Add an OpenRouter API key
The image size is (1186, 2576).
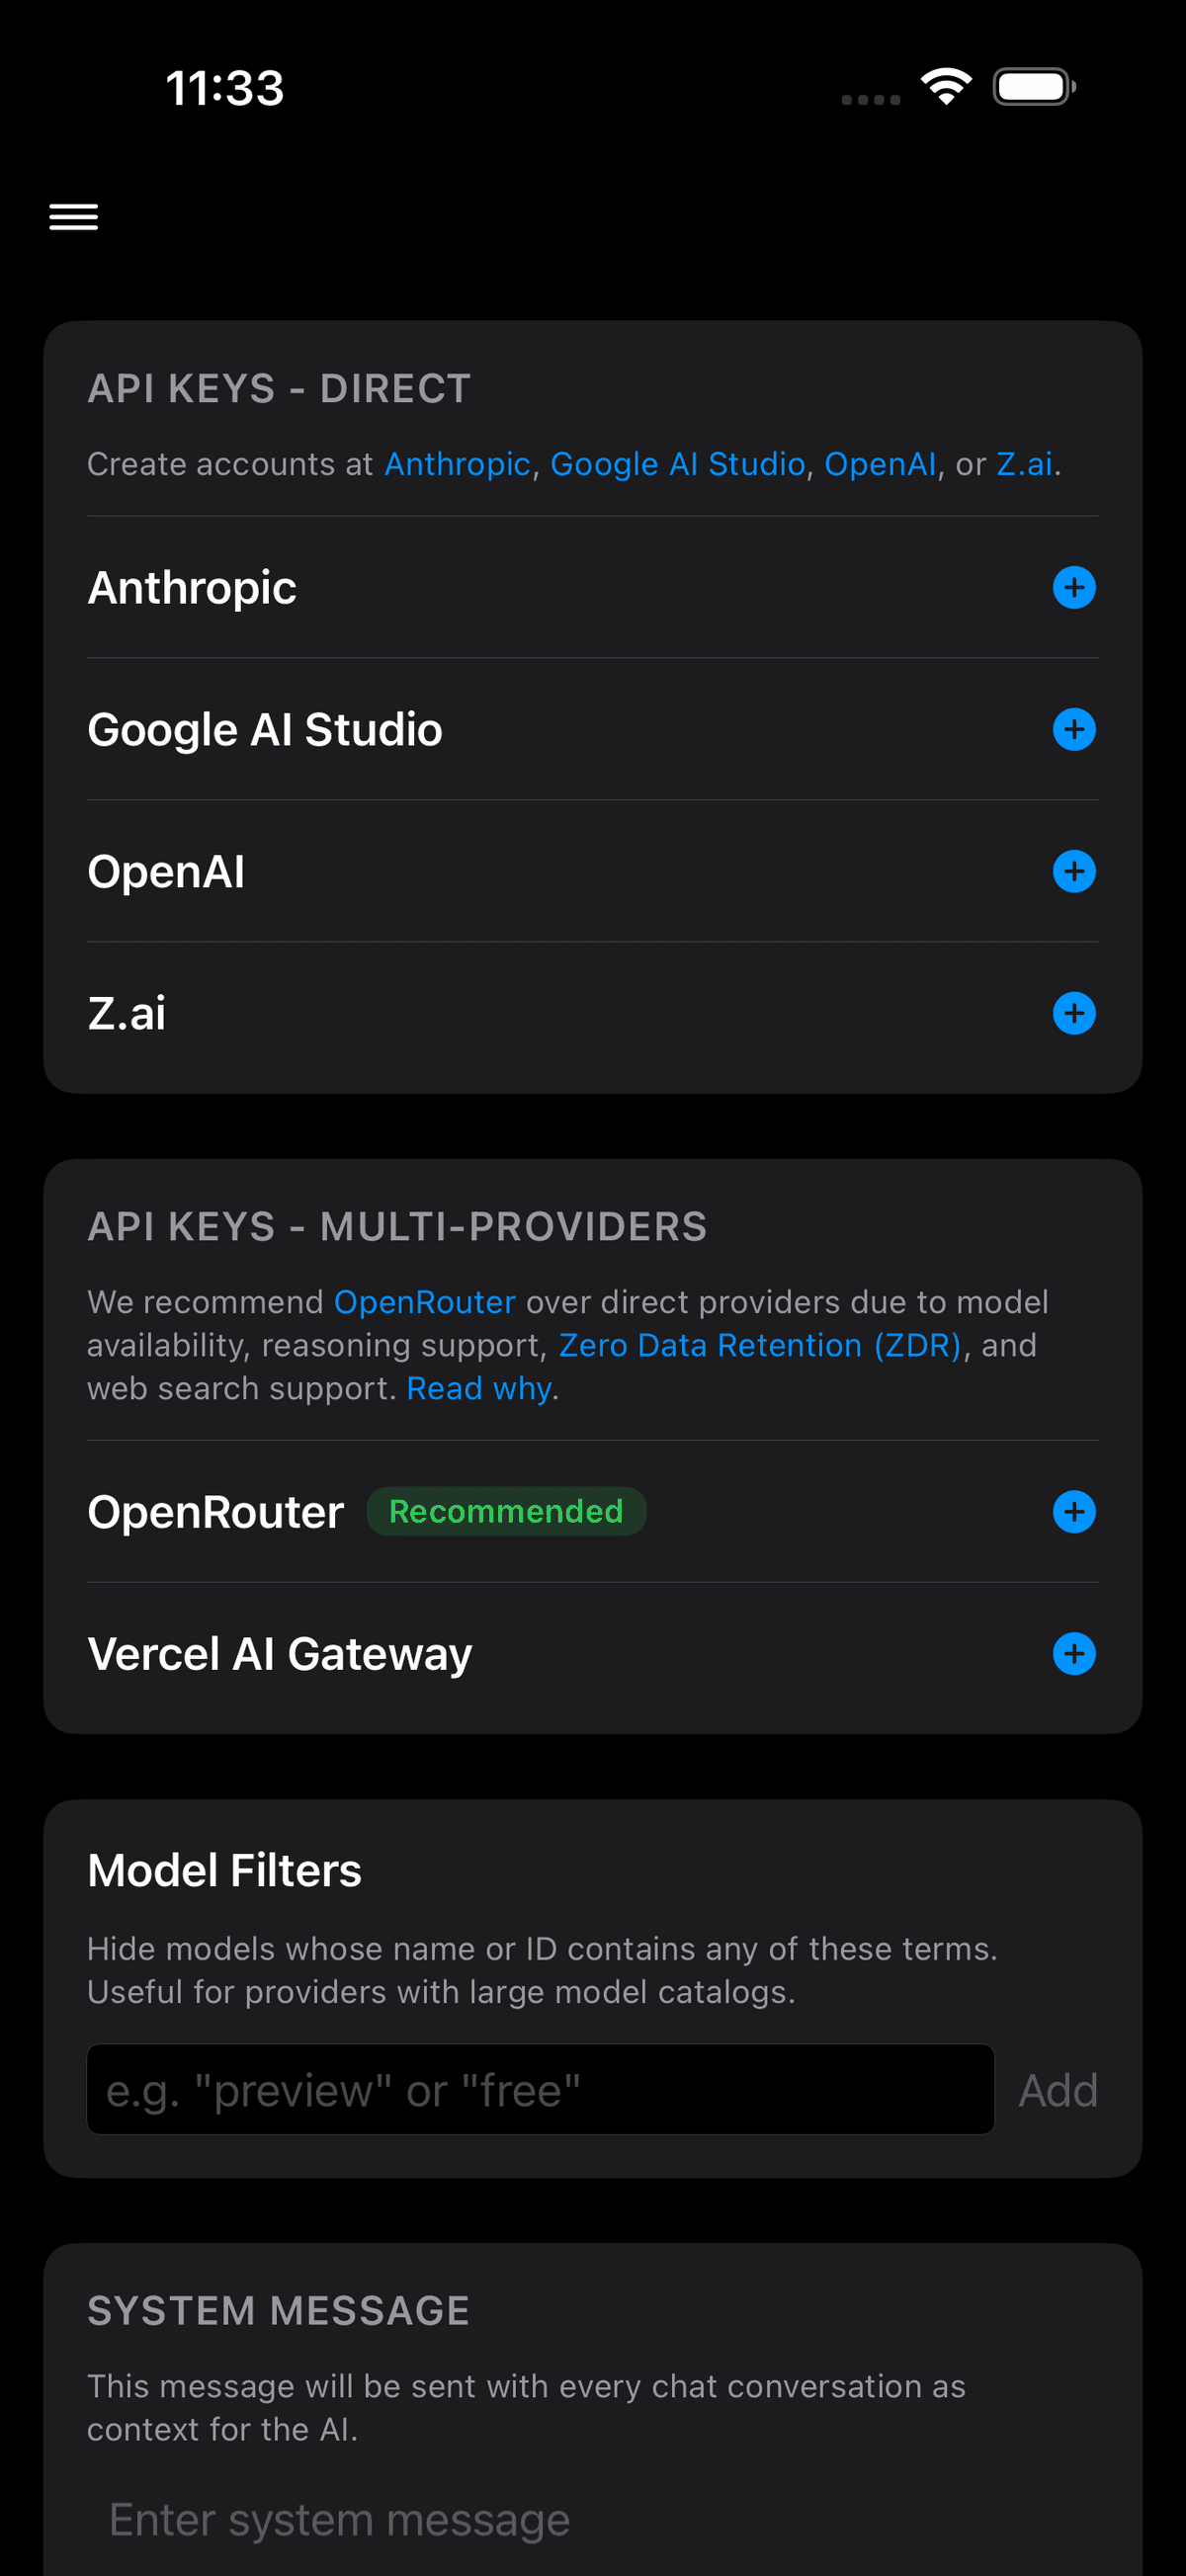[1074, 1512]
